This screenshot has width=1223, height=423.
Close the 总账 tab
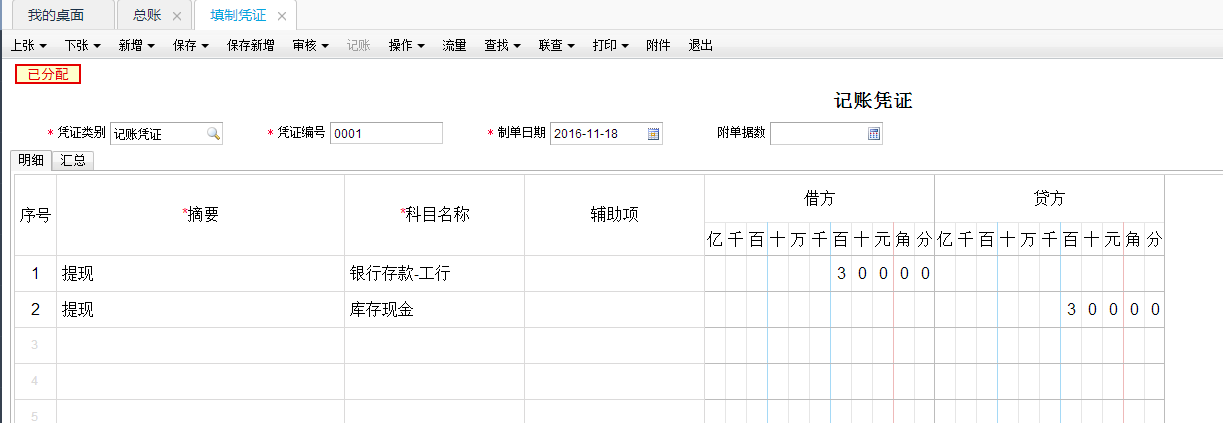coord(177,16)
